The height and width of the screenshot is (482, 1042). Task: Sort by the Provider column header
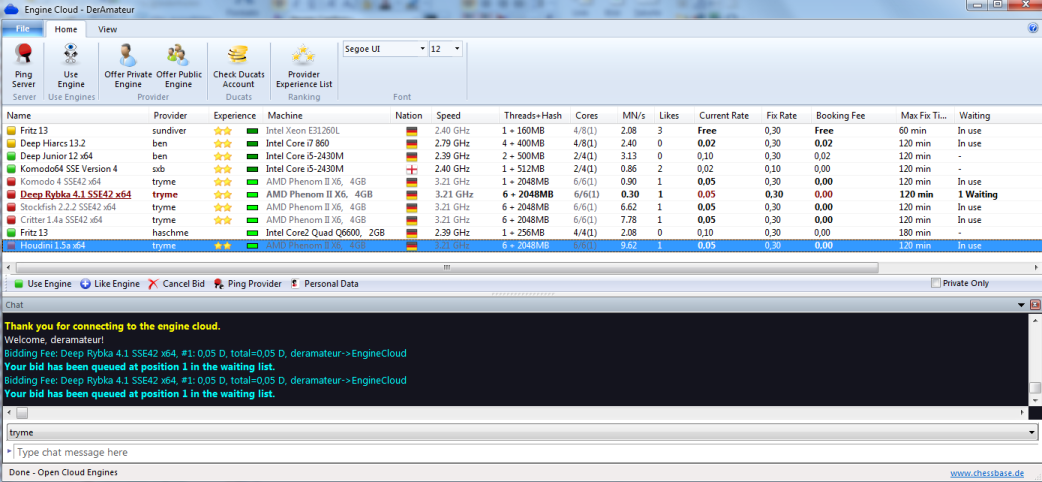(x=178, y=116)
